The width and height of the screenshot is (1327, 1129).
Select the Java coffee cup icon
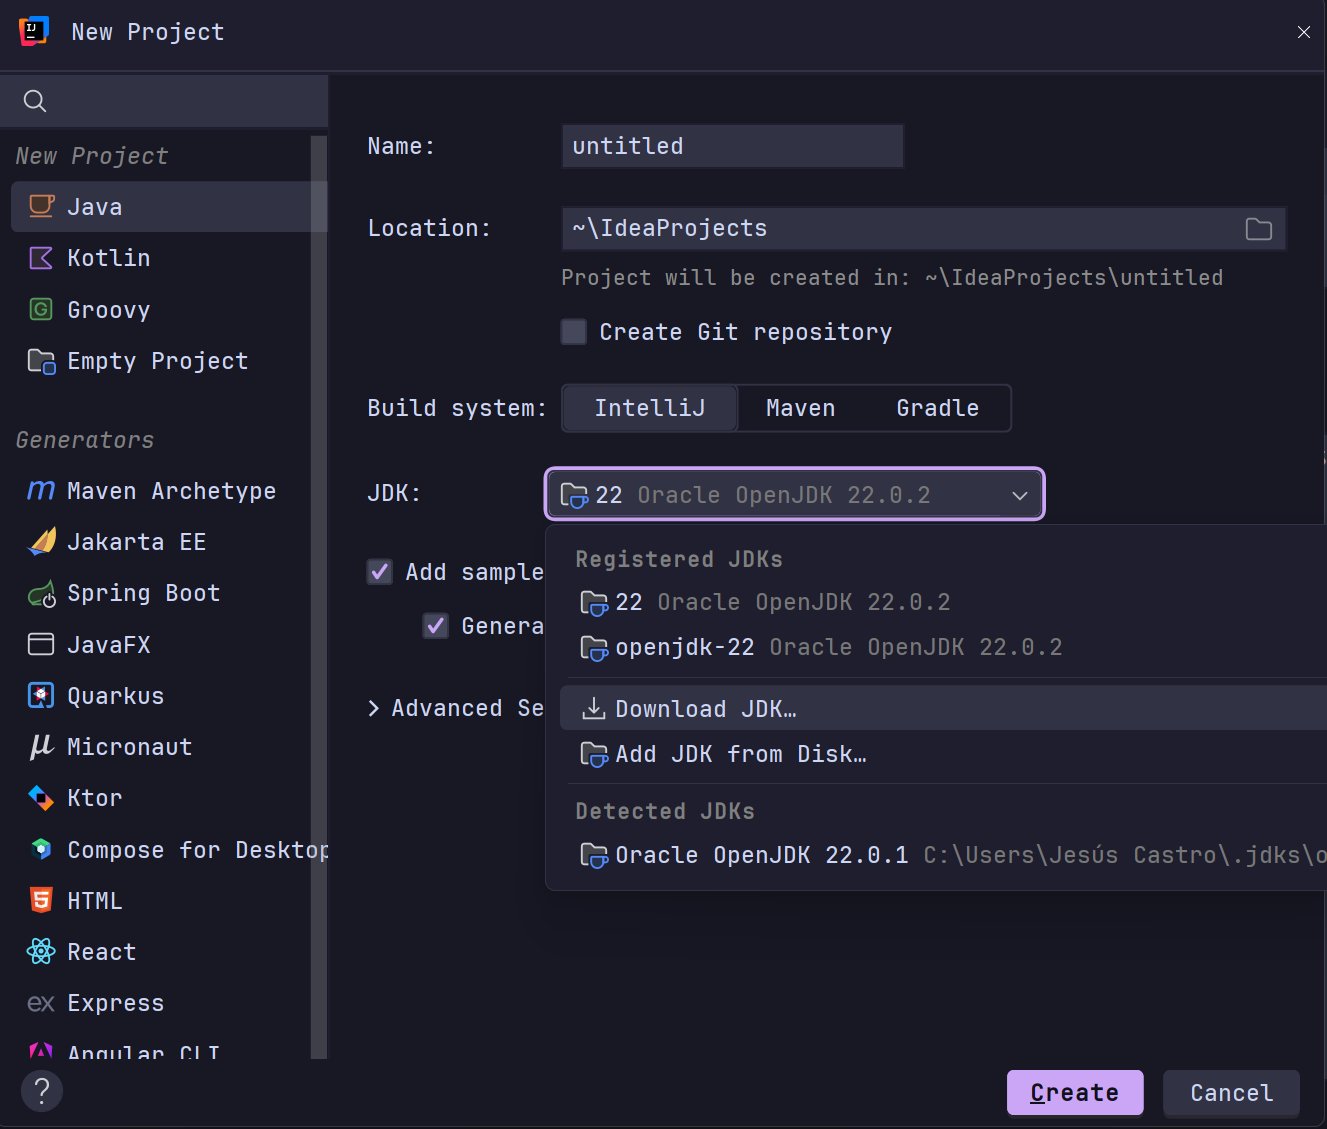pos(41,206)
